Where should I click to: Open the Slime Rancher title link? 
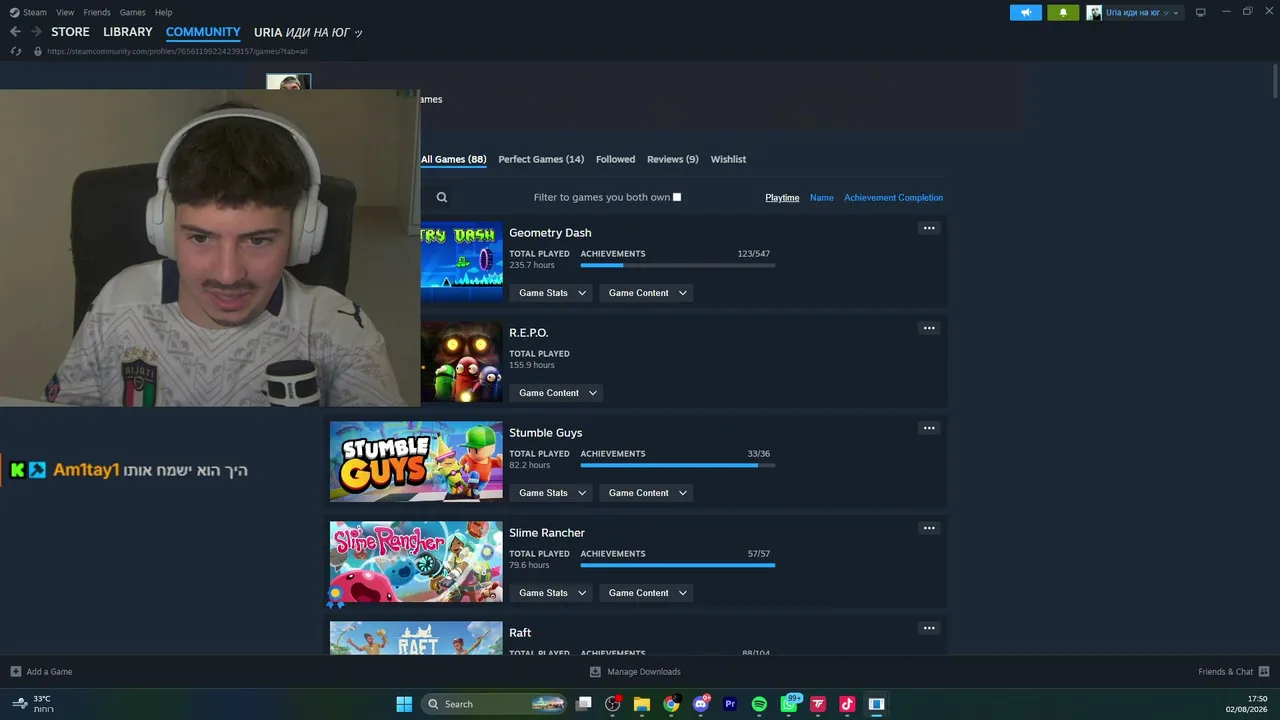[x=547, y=533]
